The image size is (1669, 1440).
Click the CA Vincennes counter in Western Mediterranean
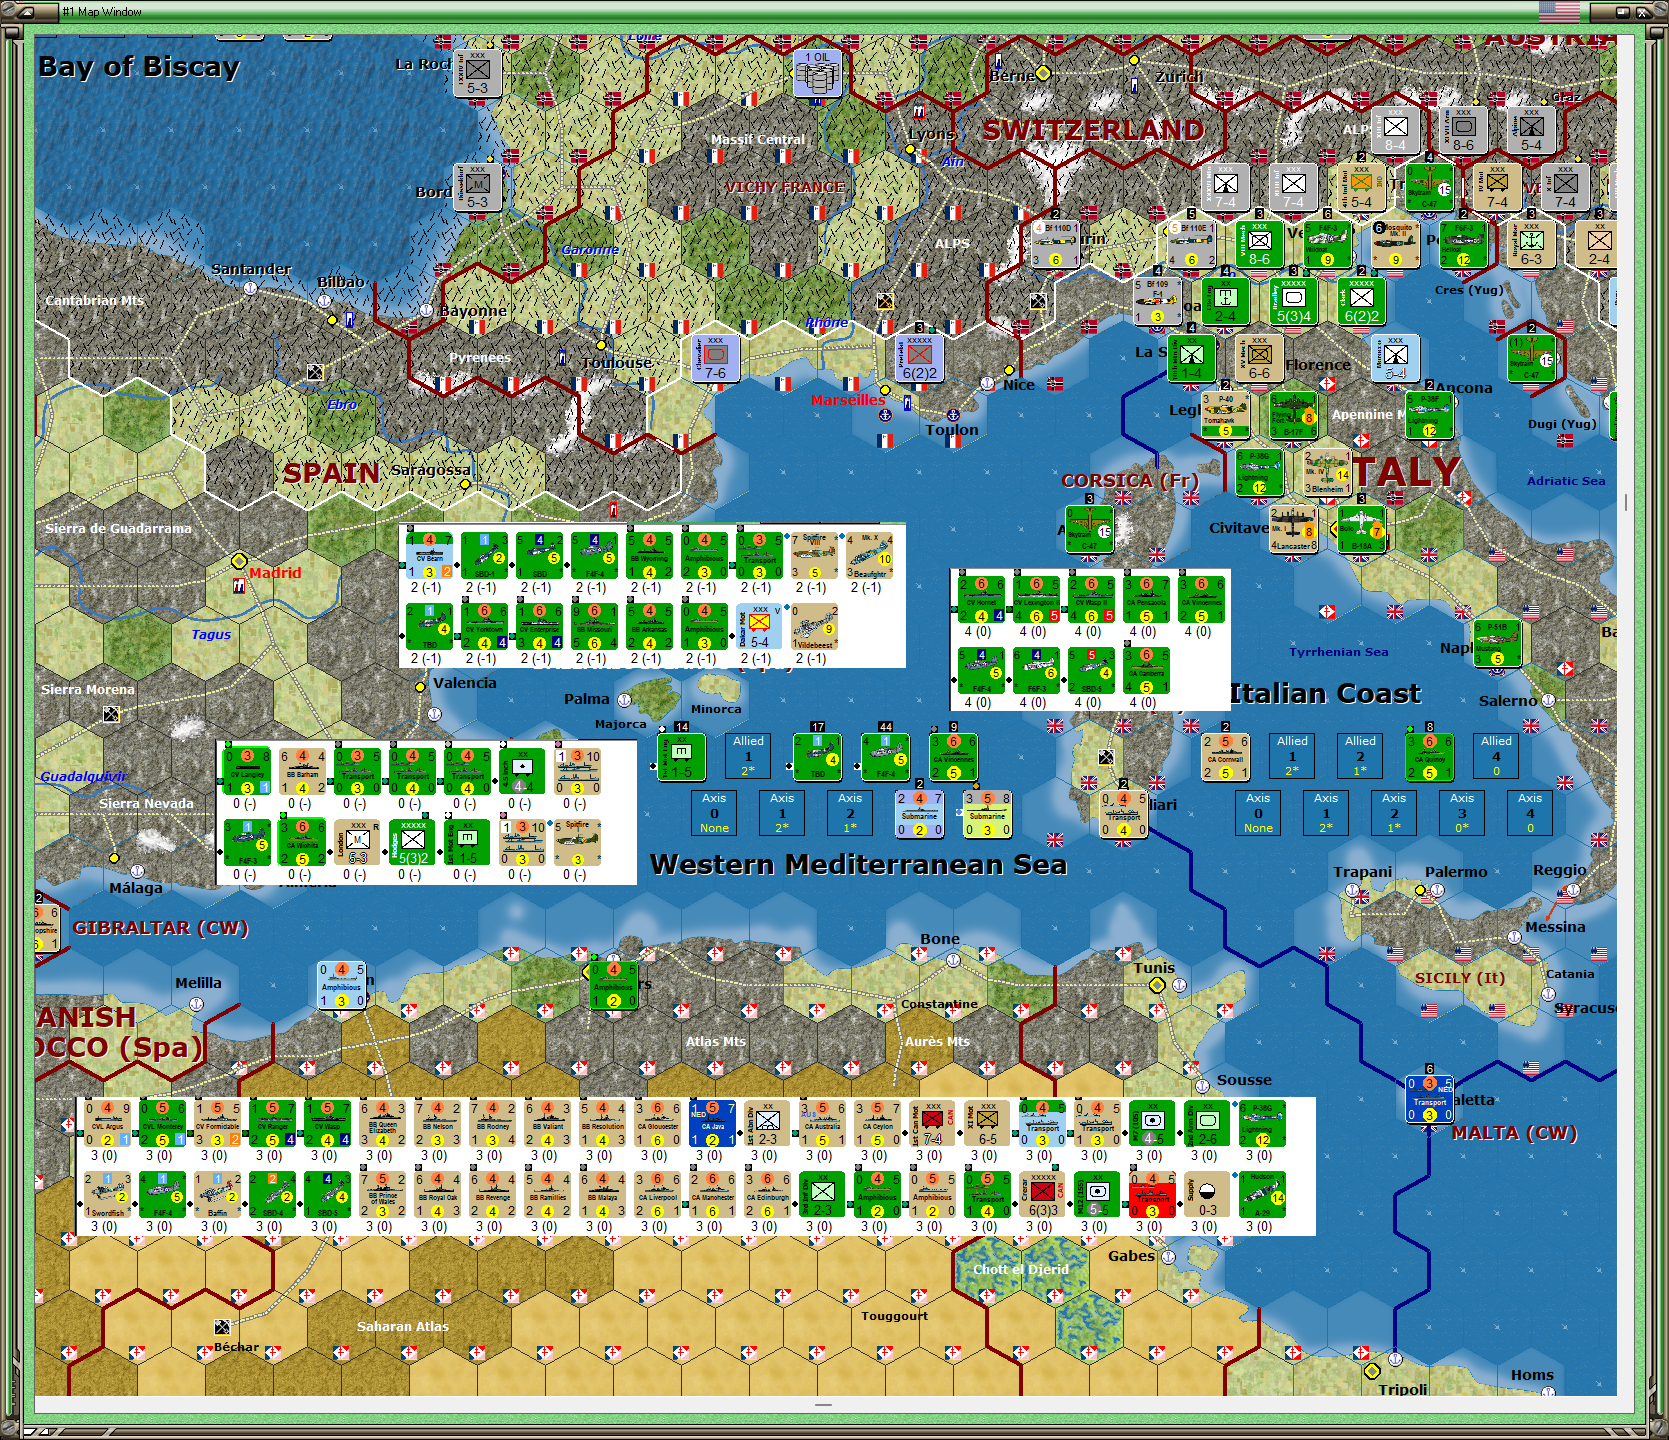[x=953, y=756]
